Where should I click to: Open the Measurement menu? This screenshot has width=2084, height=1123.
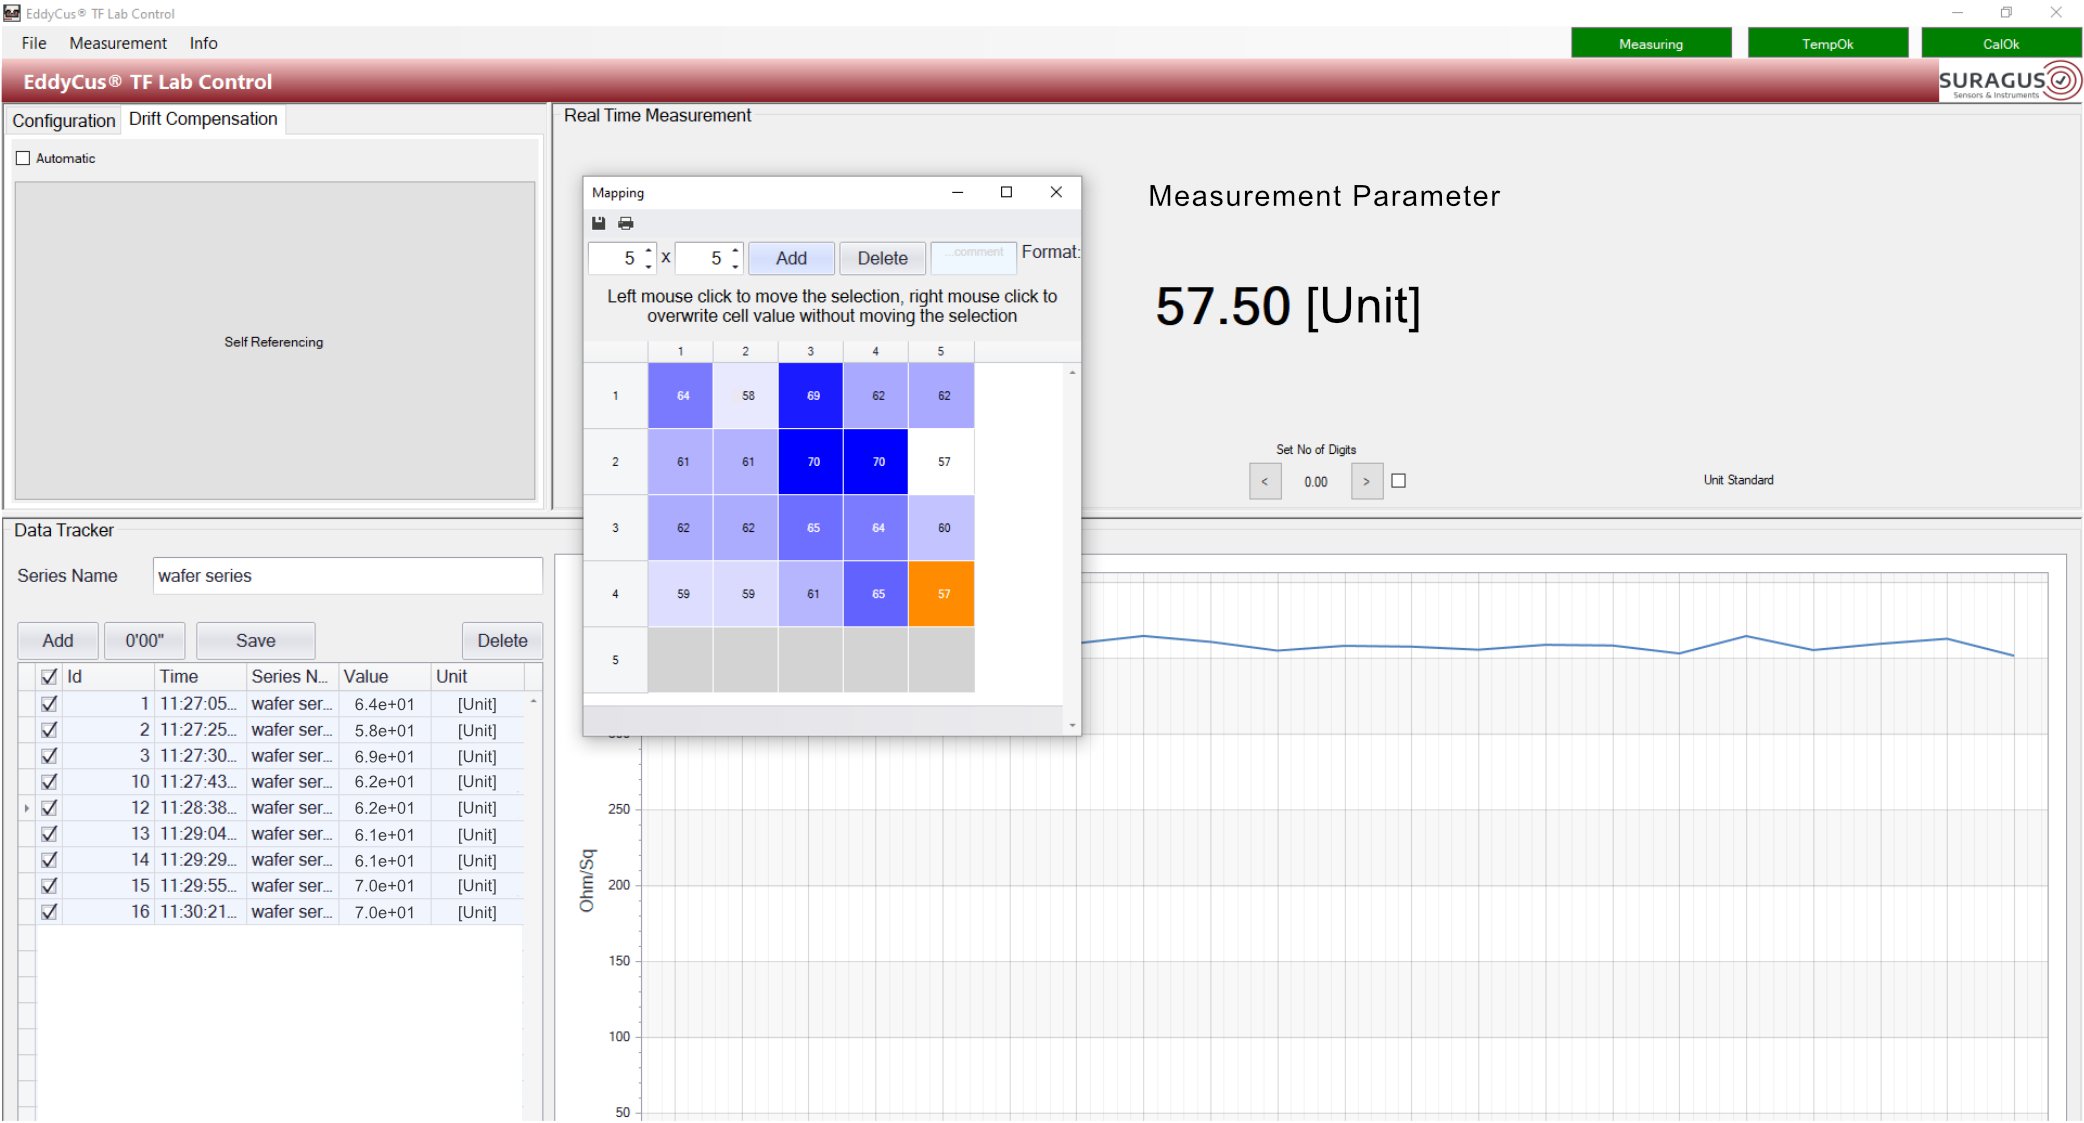point(118,43)
